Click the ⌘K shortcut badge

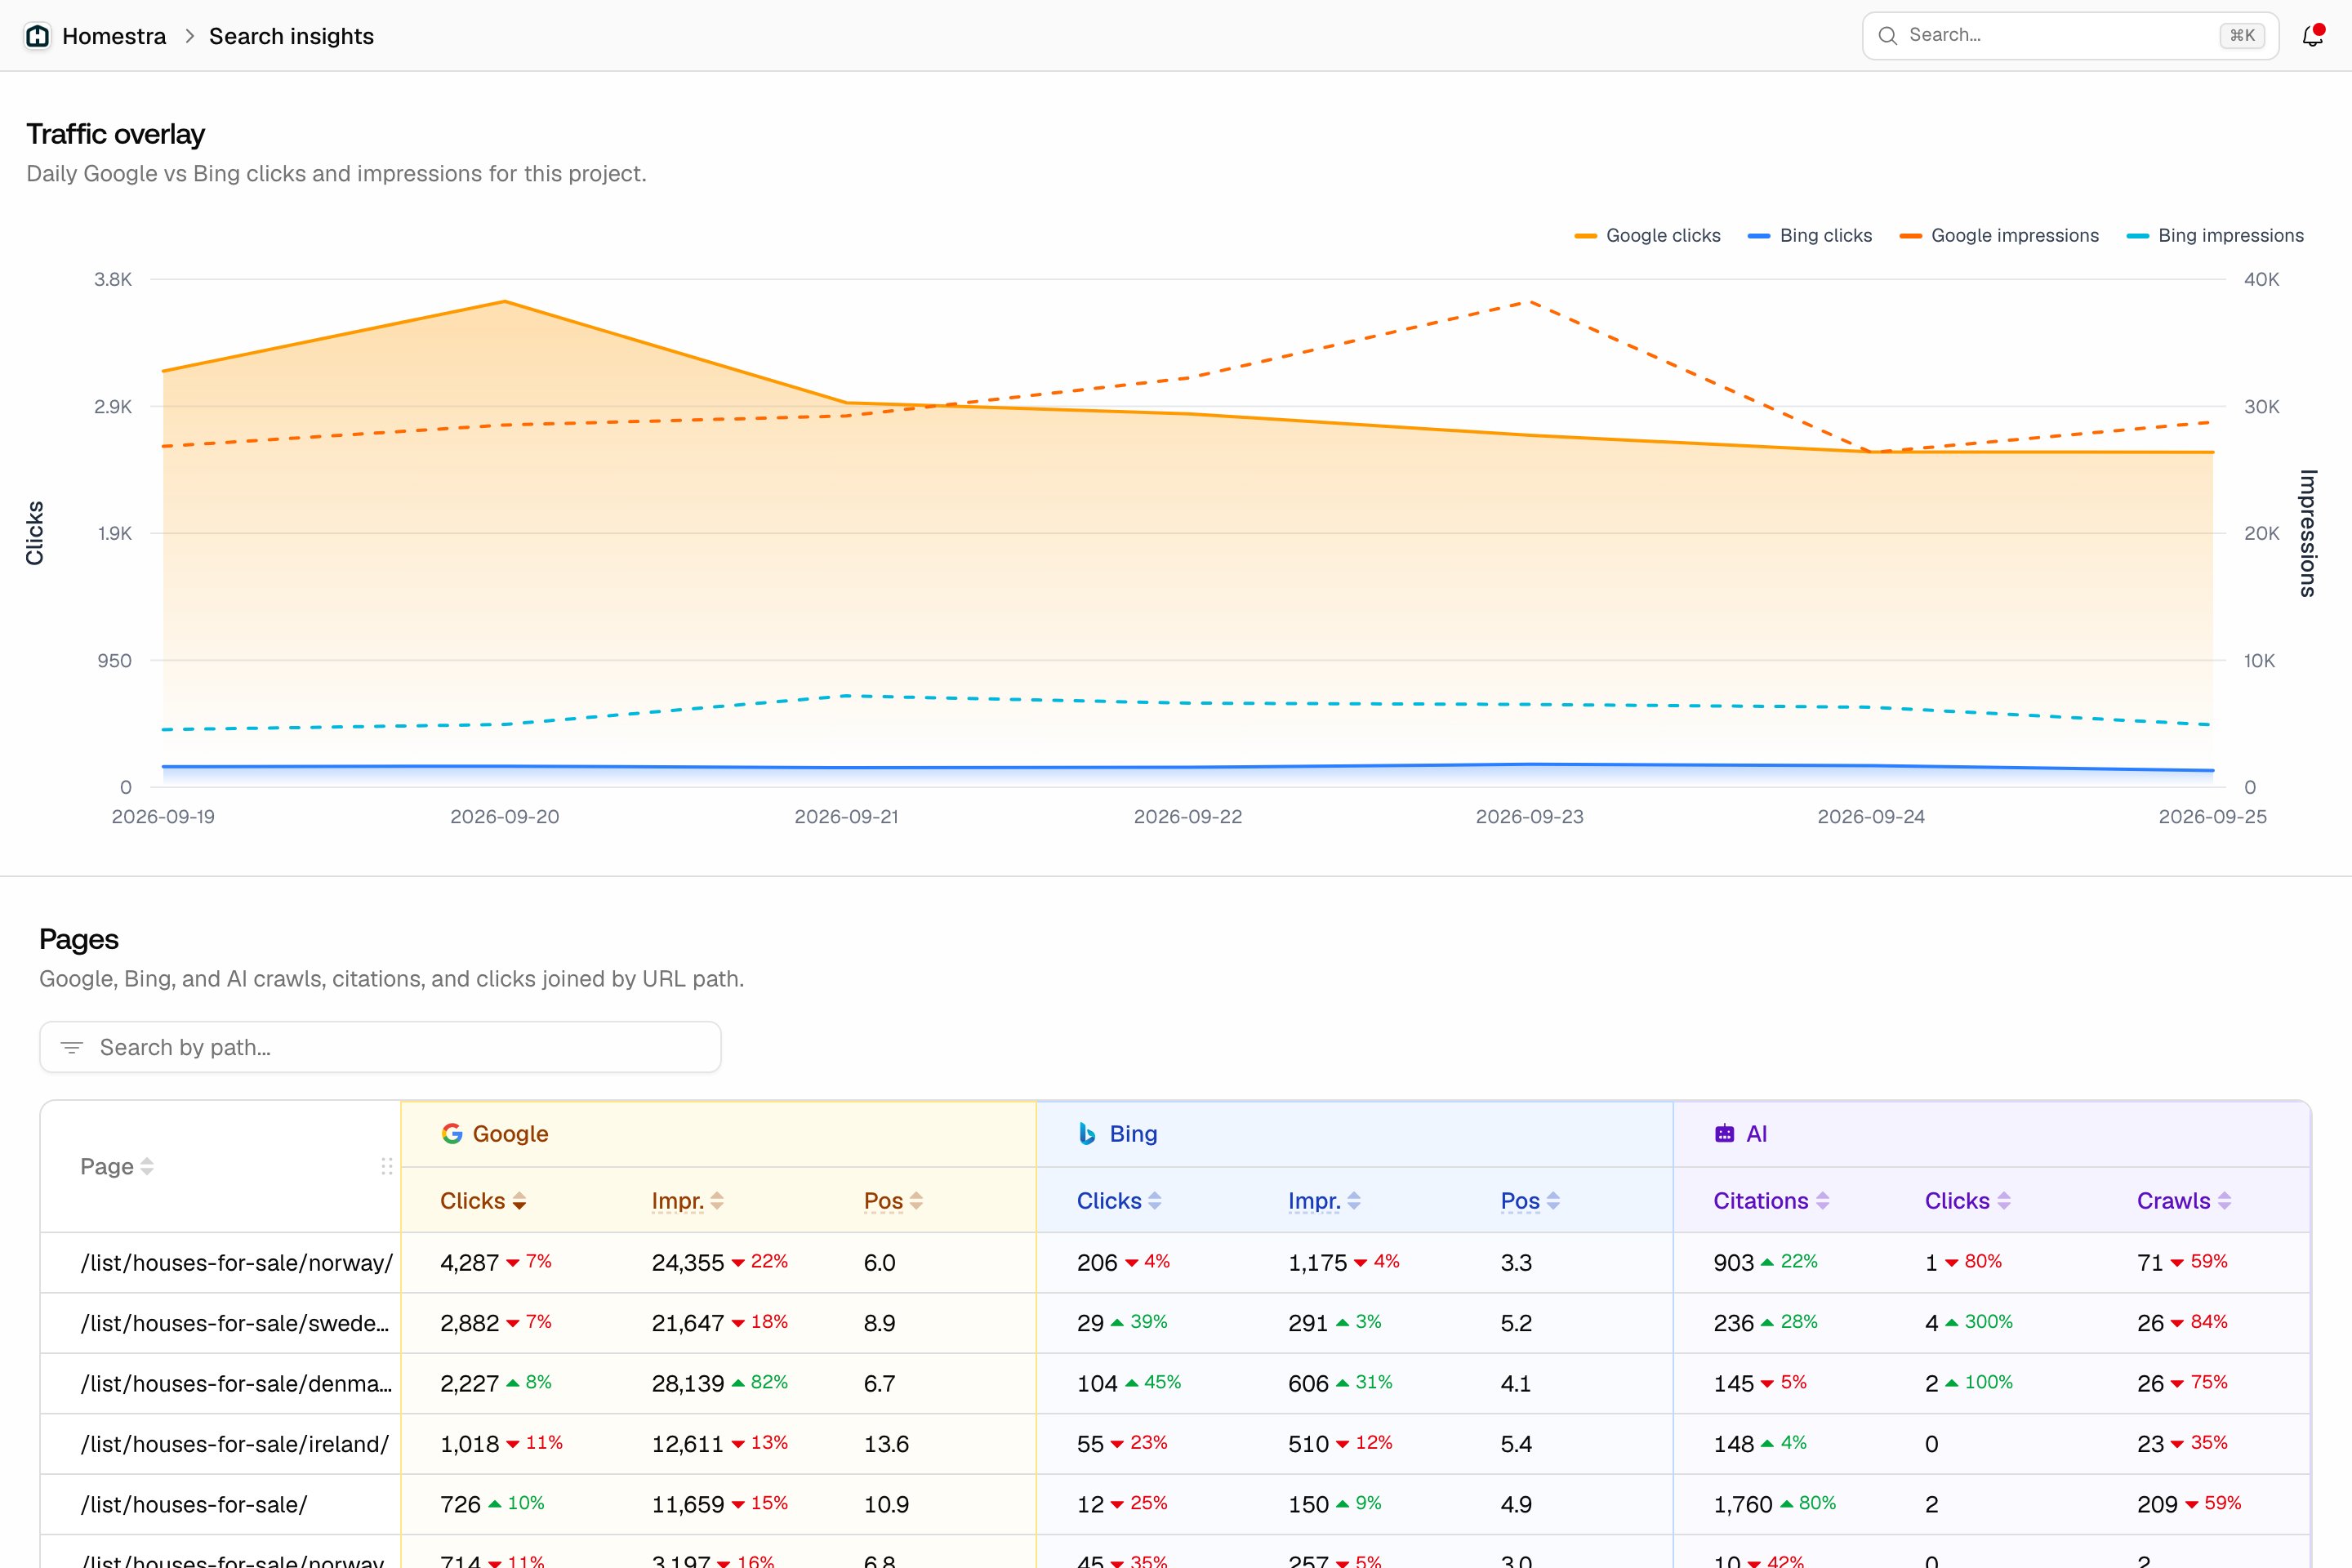2242,36
